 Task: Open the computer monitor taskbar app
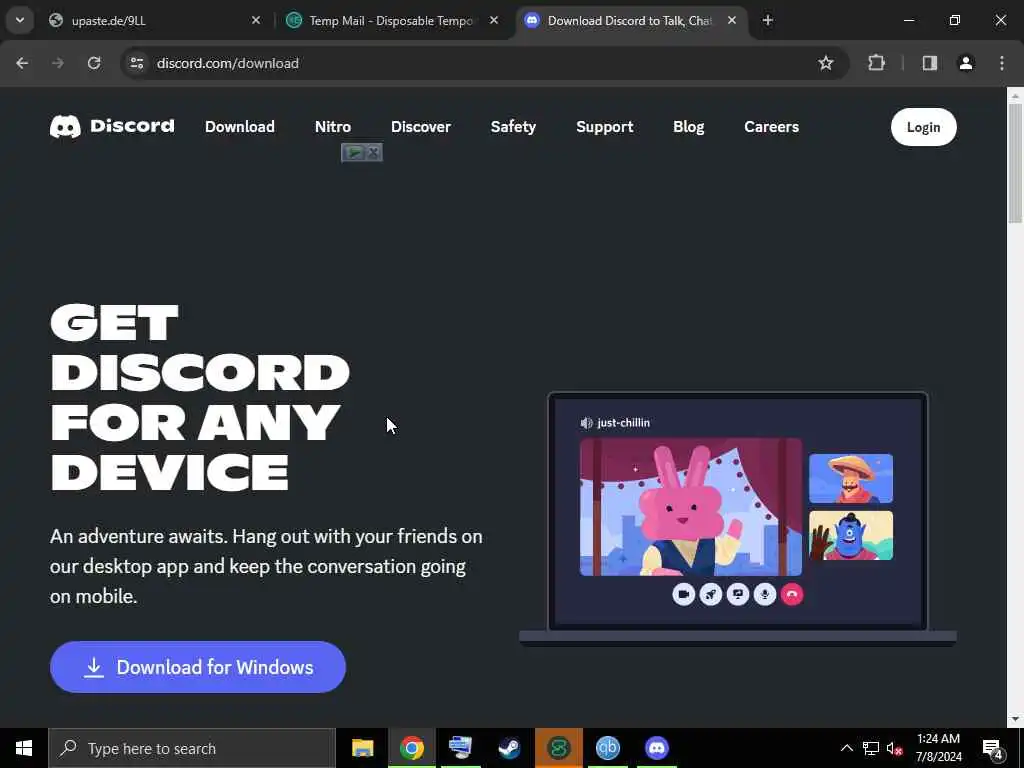coord(460,748)
